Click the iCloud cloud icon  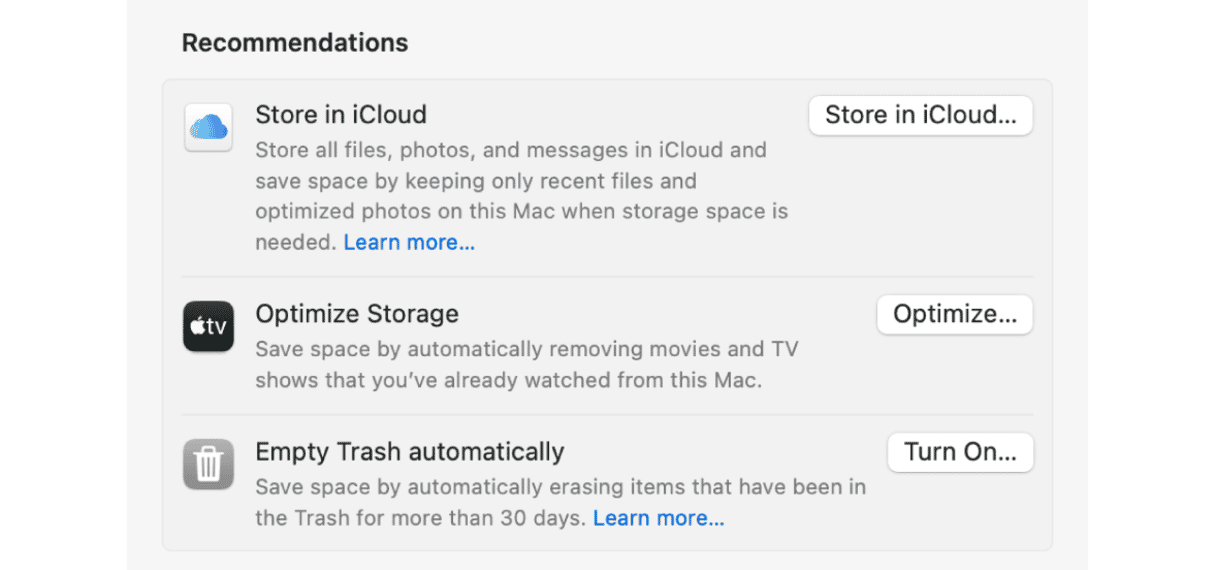[208, 127]
